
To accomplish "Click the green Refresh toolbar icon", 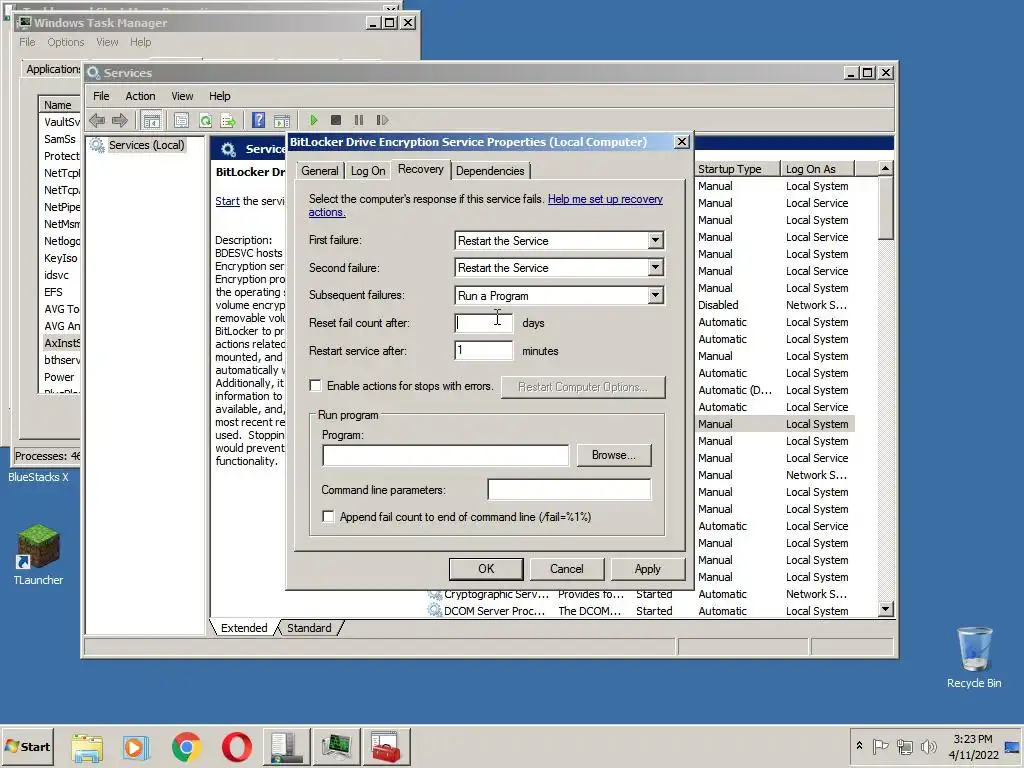I will [x=206, y=120].
